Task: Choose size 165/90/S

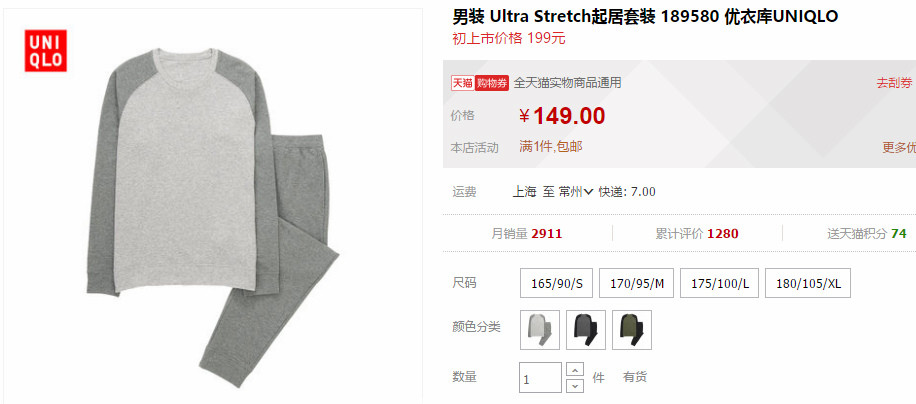Action: point(557,284)
